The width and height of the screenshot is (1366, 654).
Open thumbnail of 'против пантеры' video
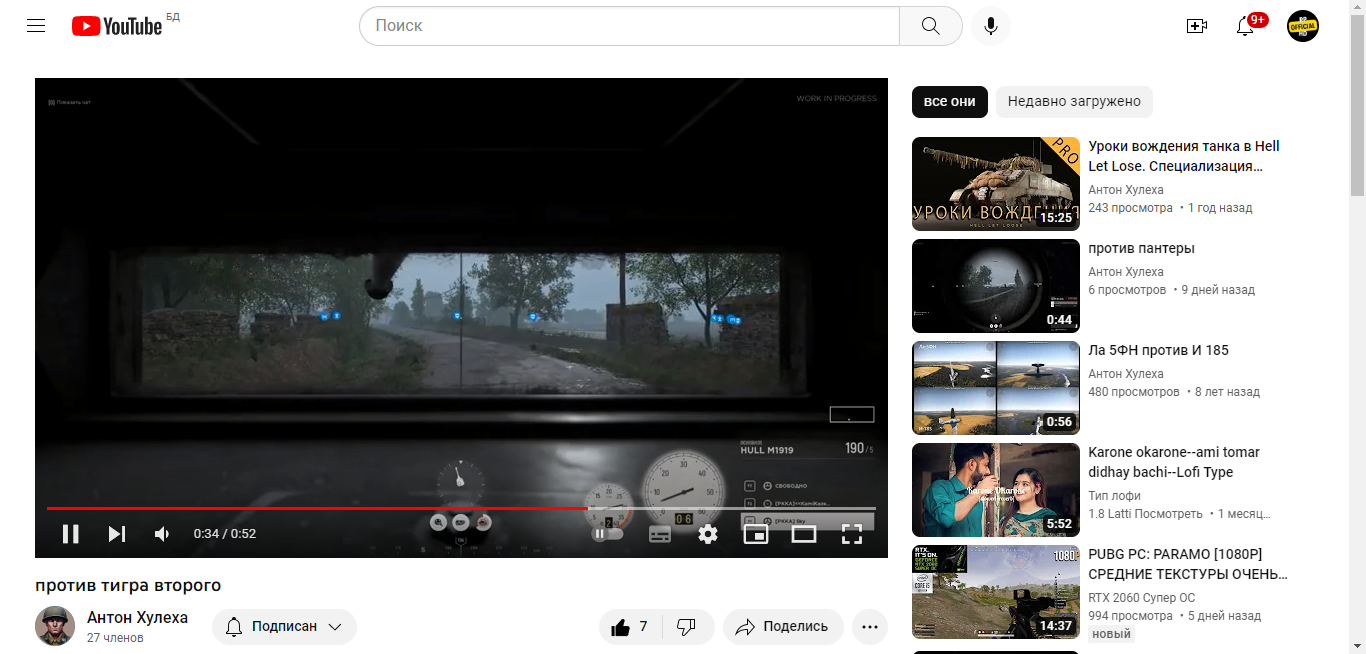point(996,286)
